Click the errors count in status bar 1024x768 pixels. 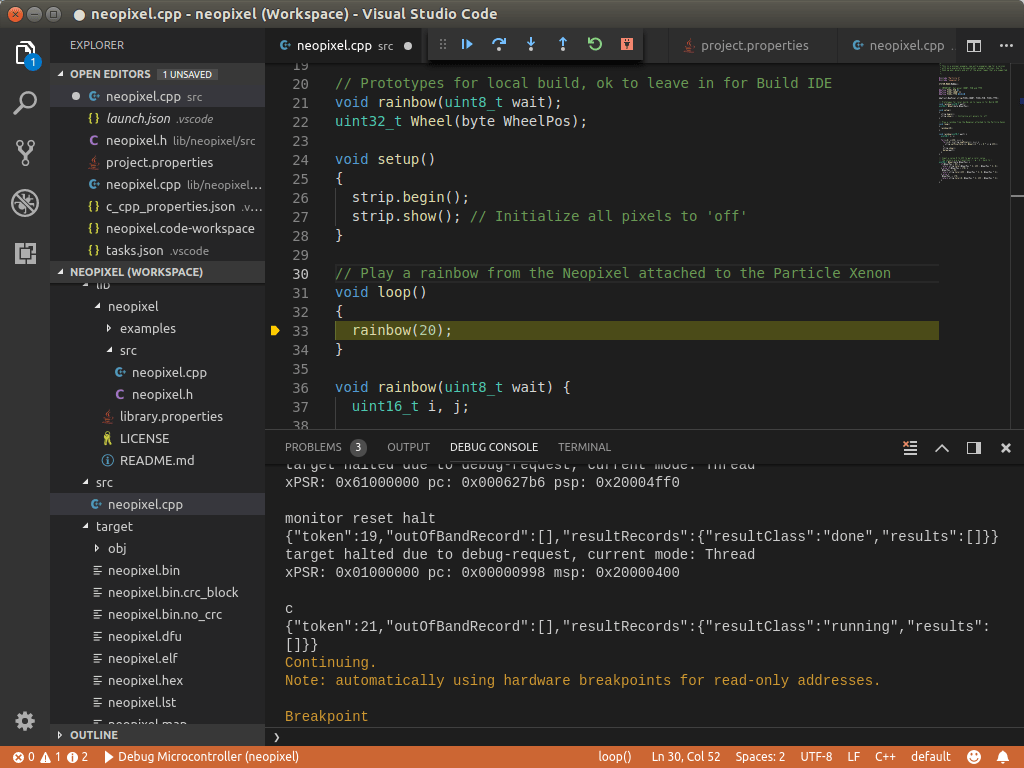click(24, 757)
